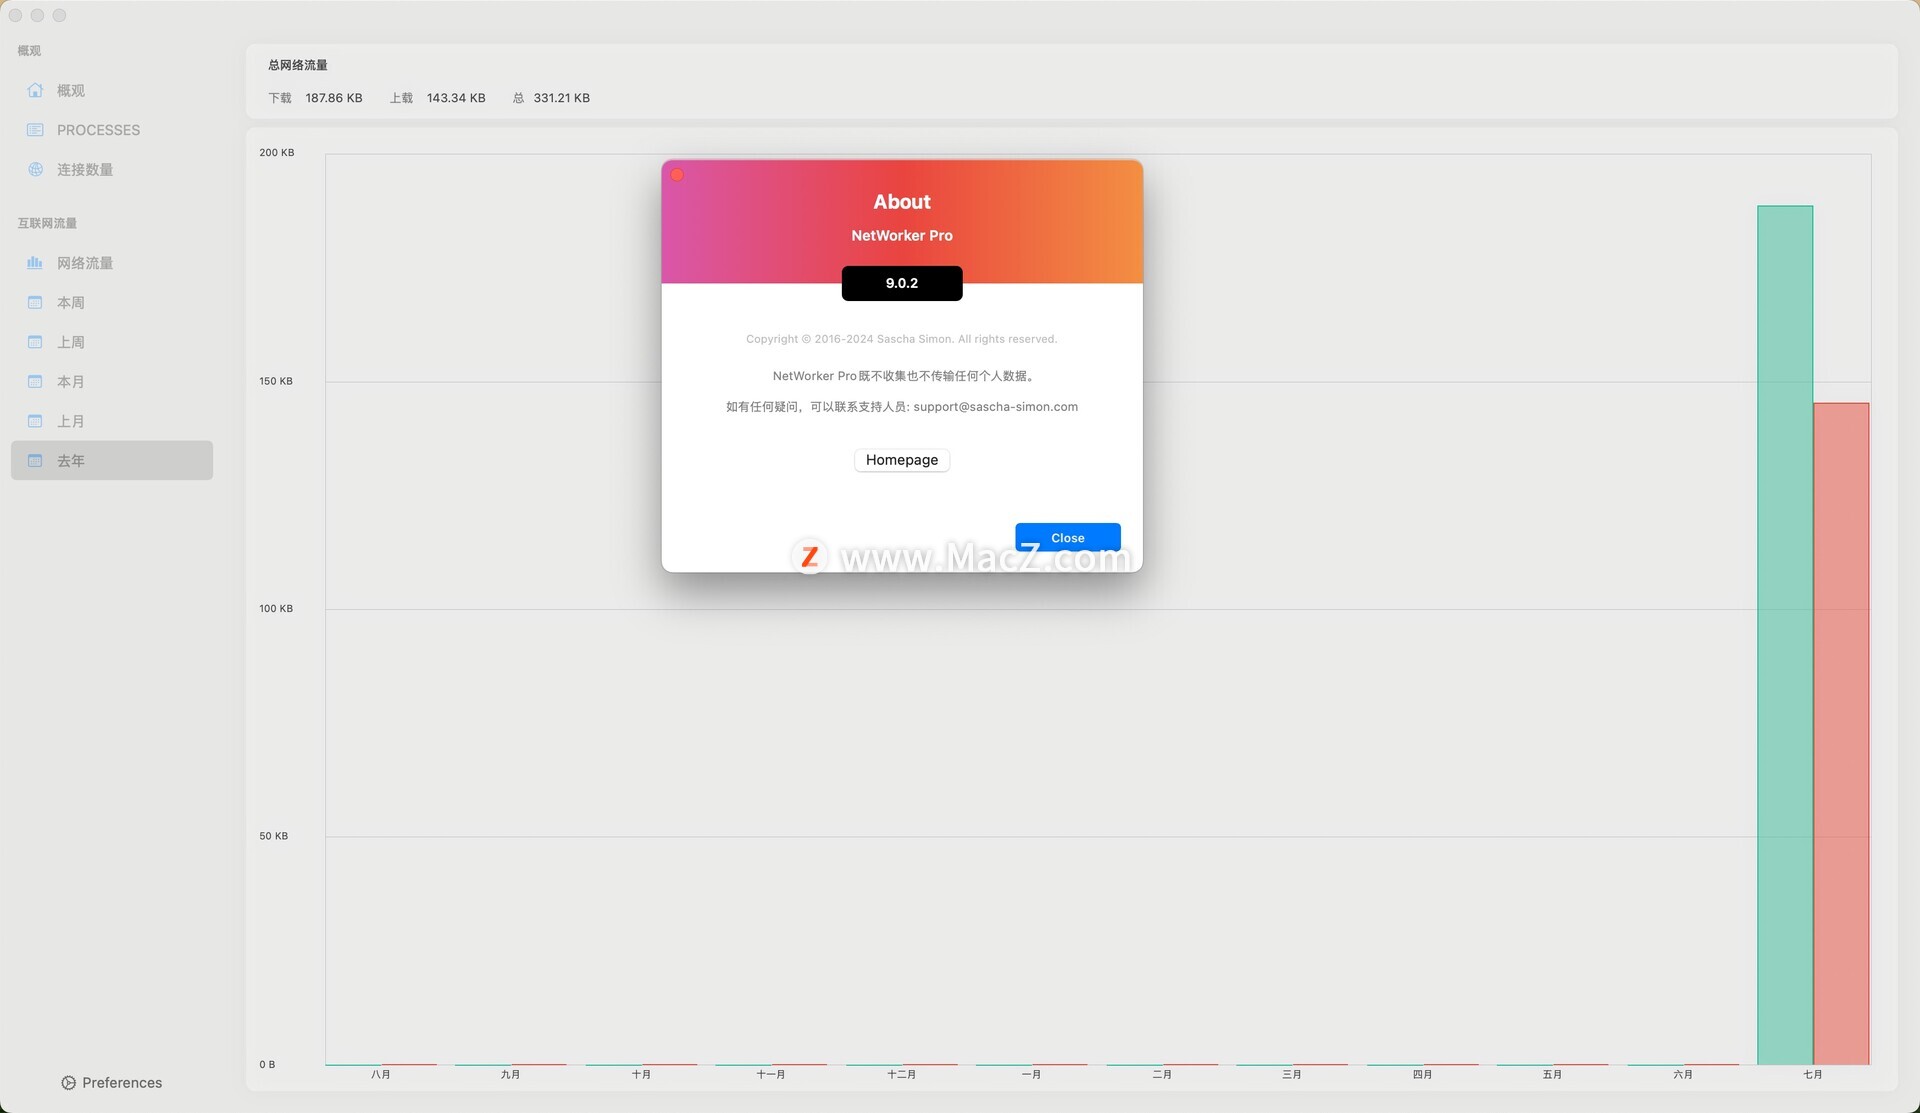Screen dimensions: 1920x1113
Task: Click the red dot closing About dialog
Action: [677, 175]
